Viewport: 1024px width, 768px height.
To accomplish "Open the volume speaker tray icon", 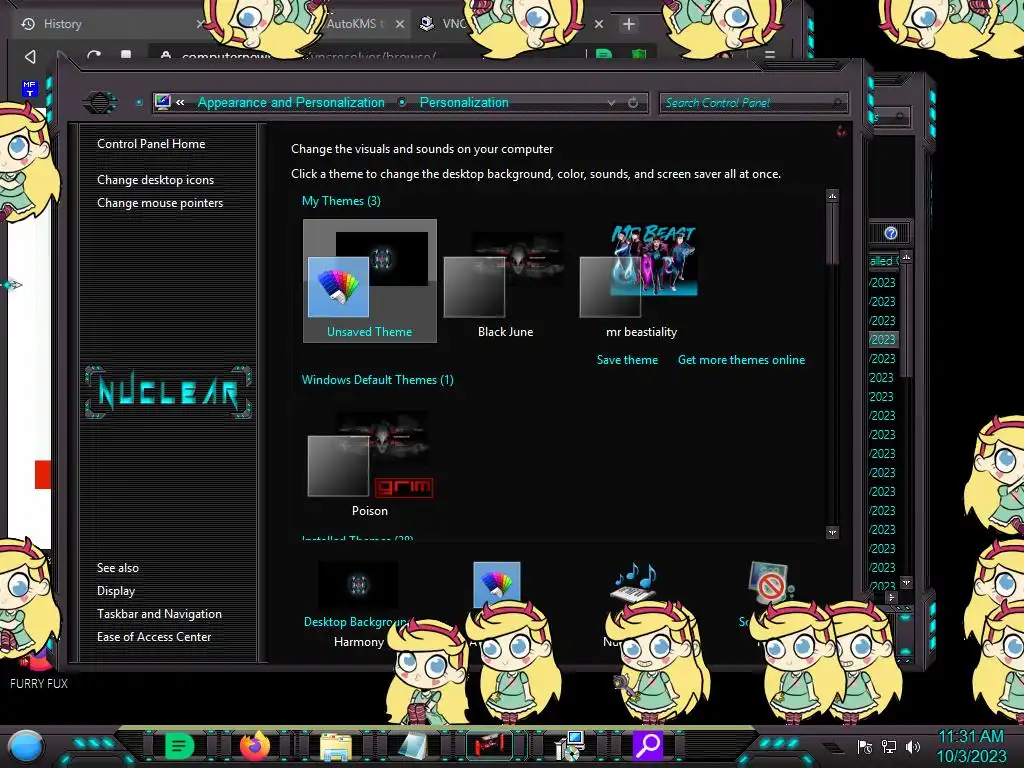I will 913,746.
